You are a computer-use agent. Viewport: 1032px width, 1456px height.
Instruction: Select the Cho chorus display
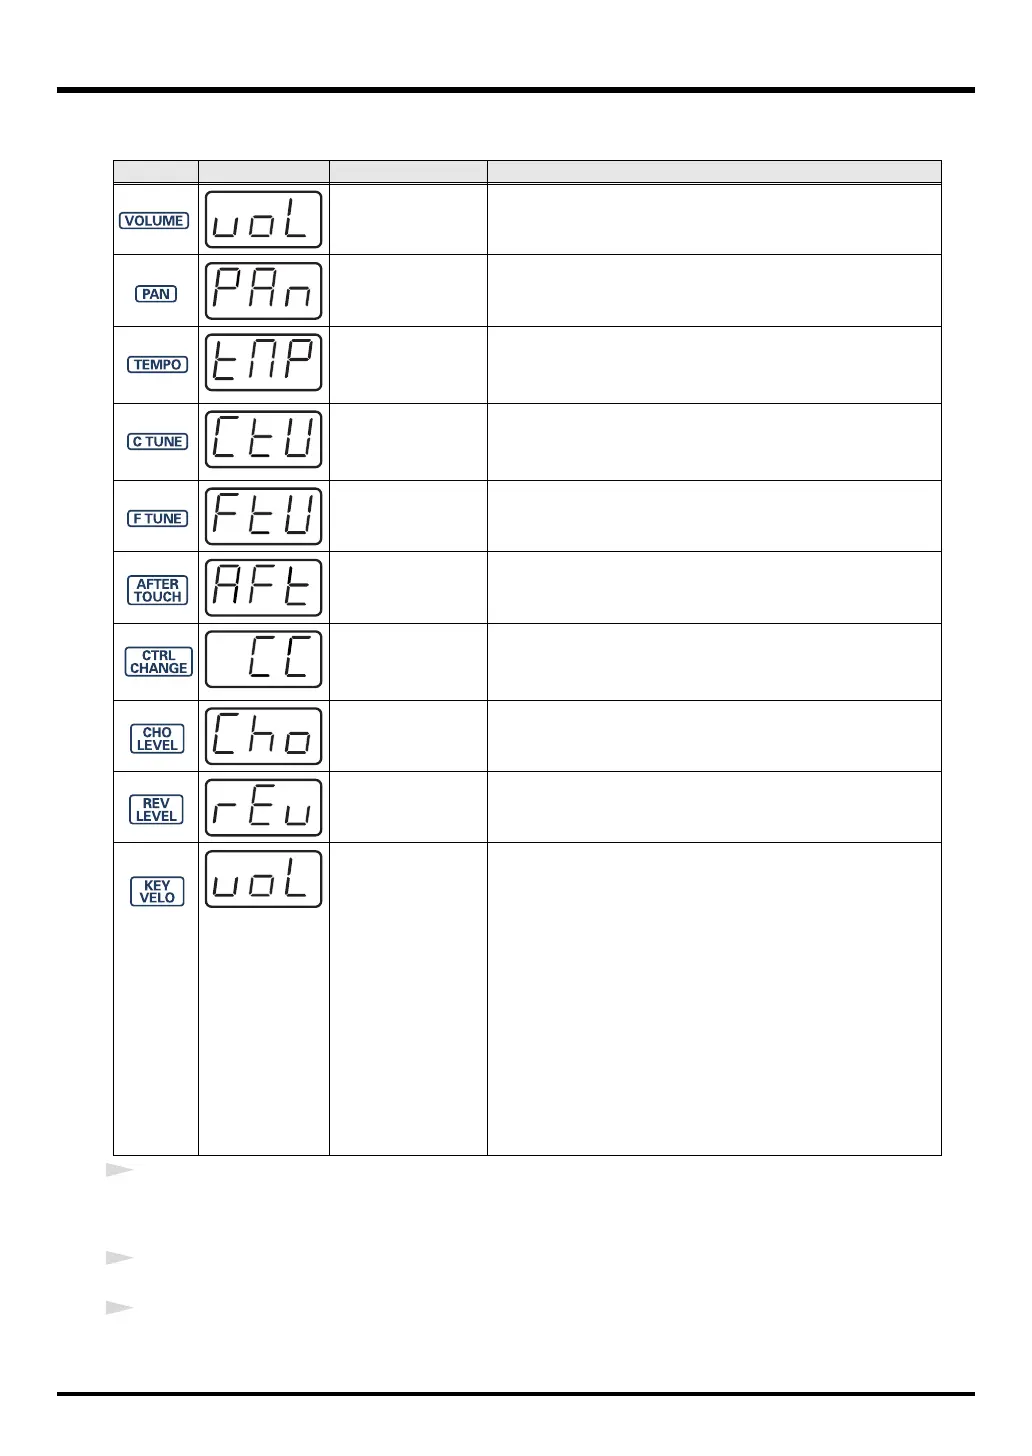[264, 736]
